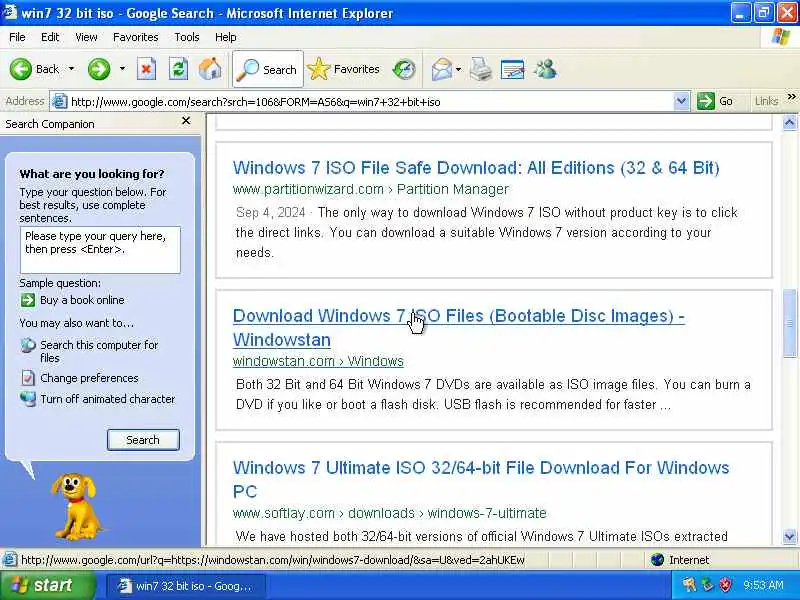Viewport: 800px width, 600px height.
Task: Click the Windows flag logo throbber
Action: (781, 37)
